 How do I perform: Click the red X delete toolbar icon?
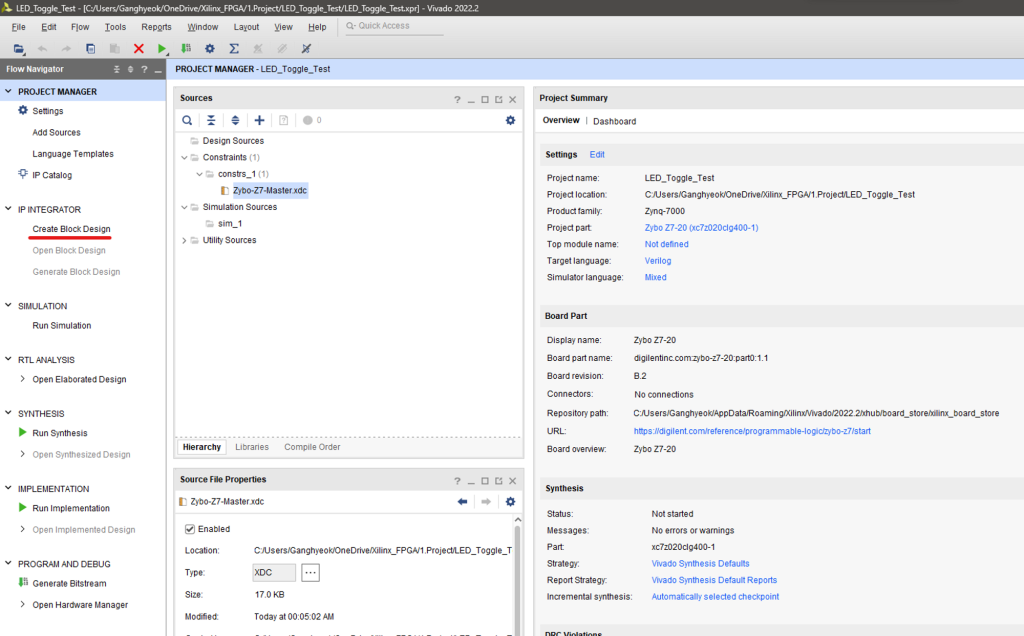tap(138, 48)
